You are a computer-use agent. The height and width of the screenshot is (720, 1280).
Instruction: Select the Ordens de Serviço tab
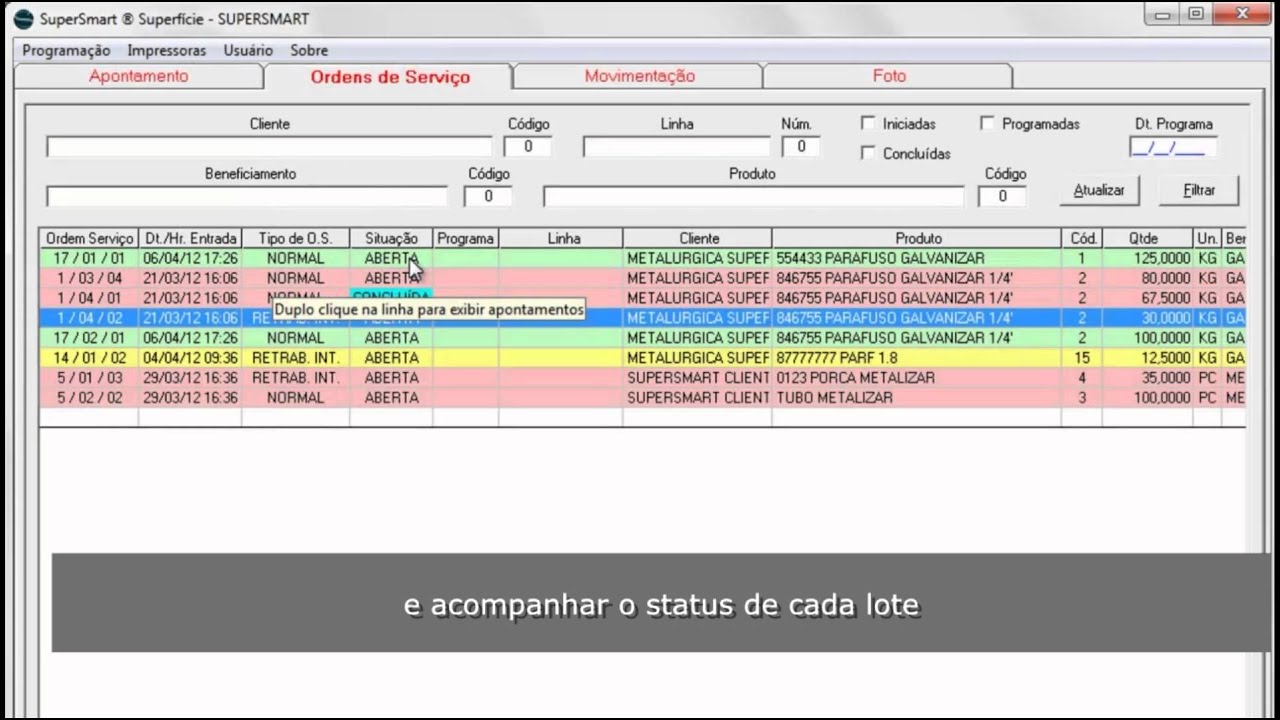pyautogui.click(x=390, y=77)
